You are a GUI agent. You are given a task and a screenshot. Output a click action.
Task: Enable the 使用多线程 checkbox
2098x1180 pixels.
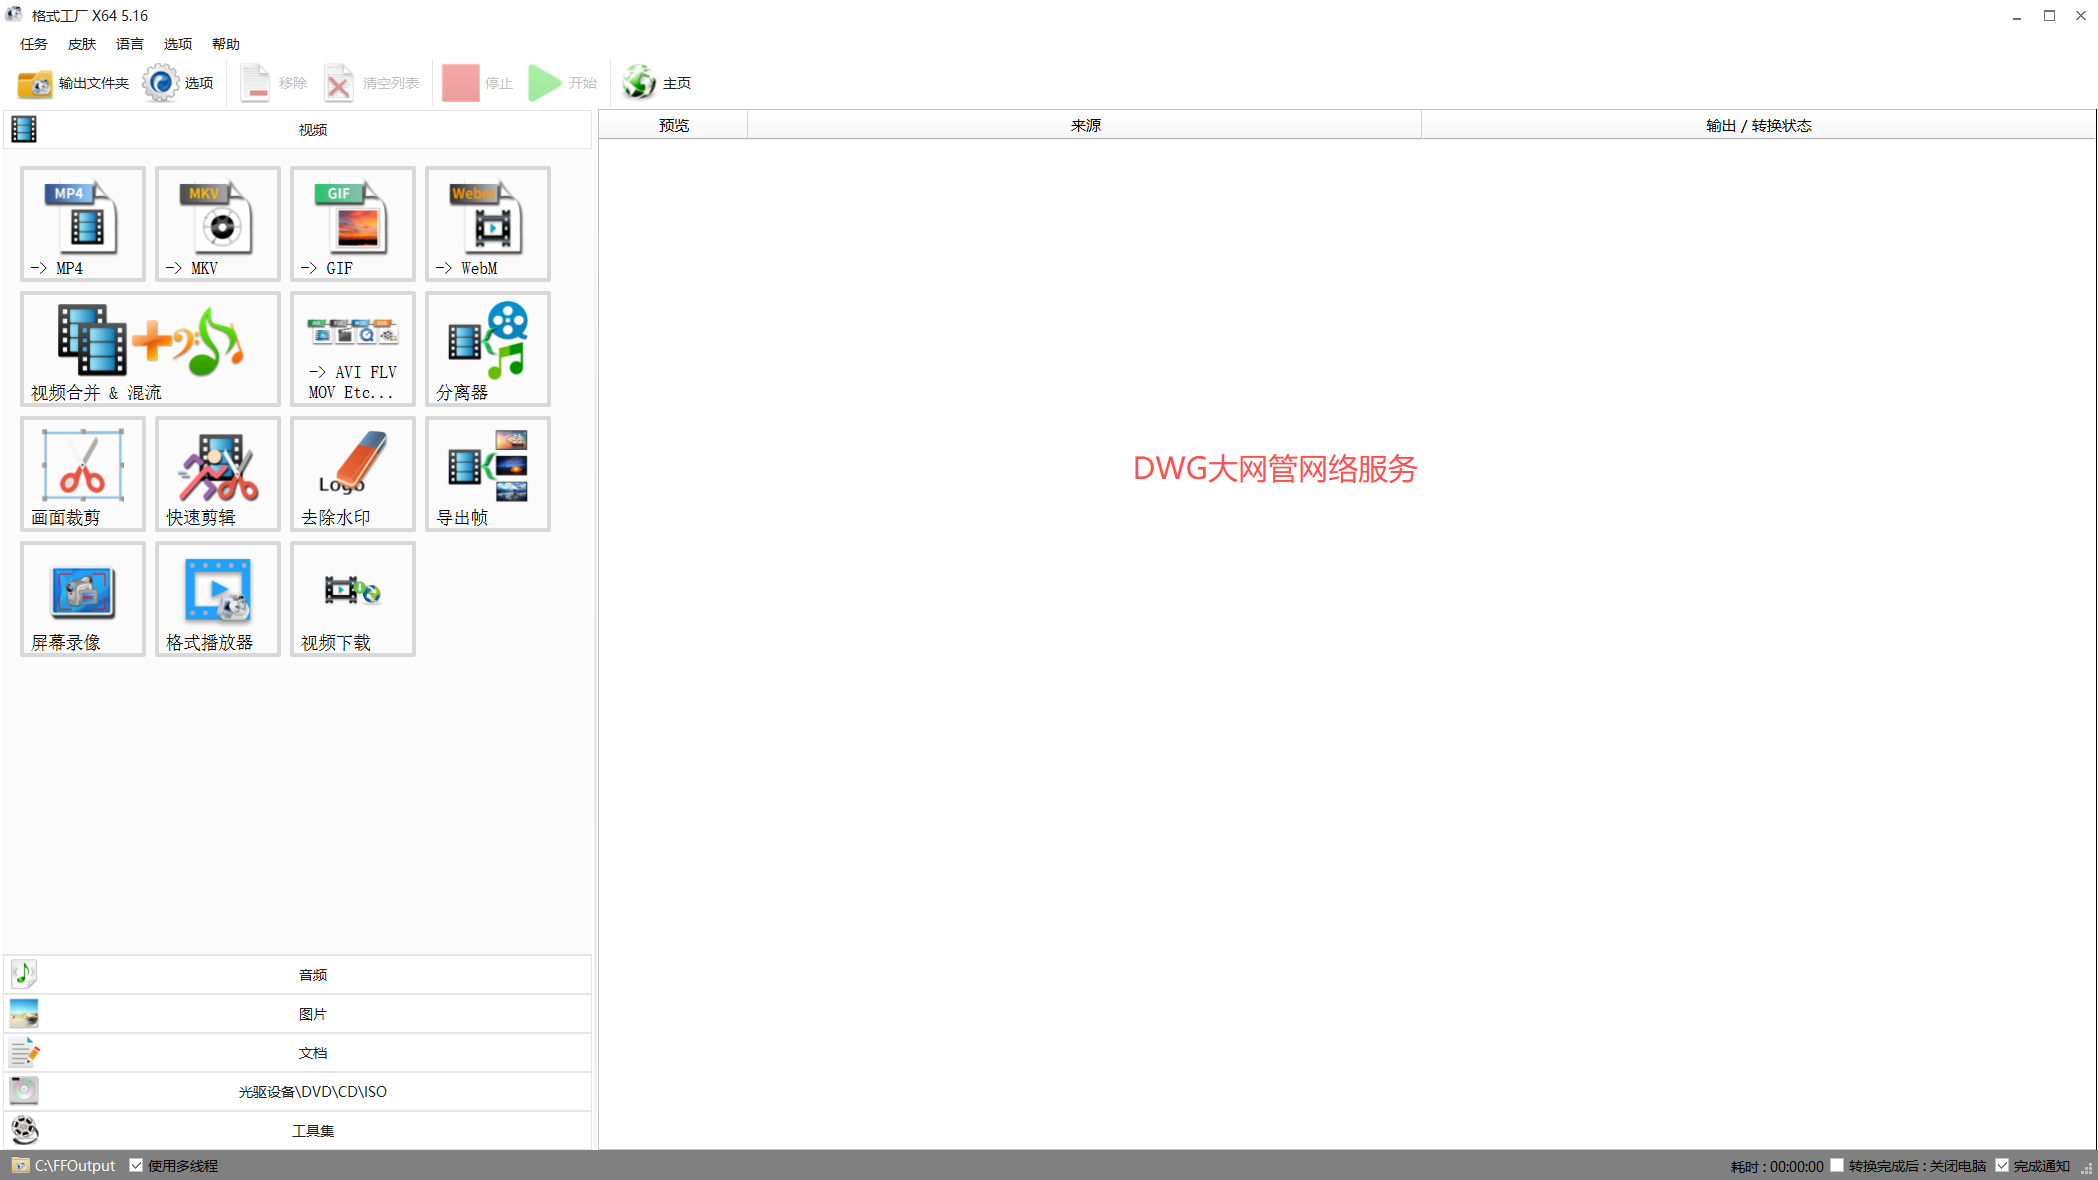click(x=137, y=1165)
